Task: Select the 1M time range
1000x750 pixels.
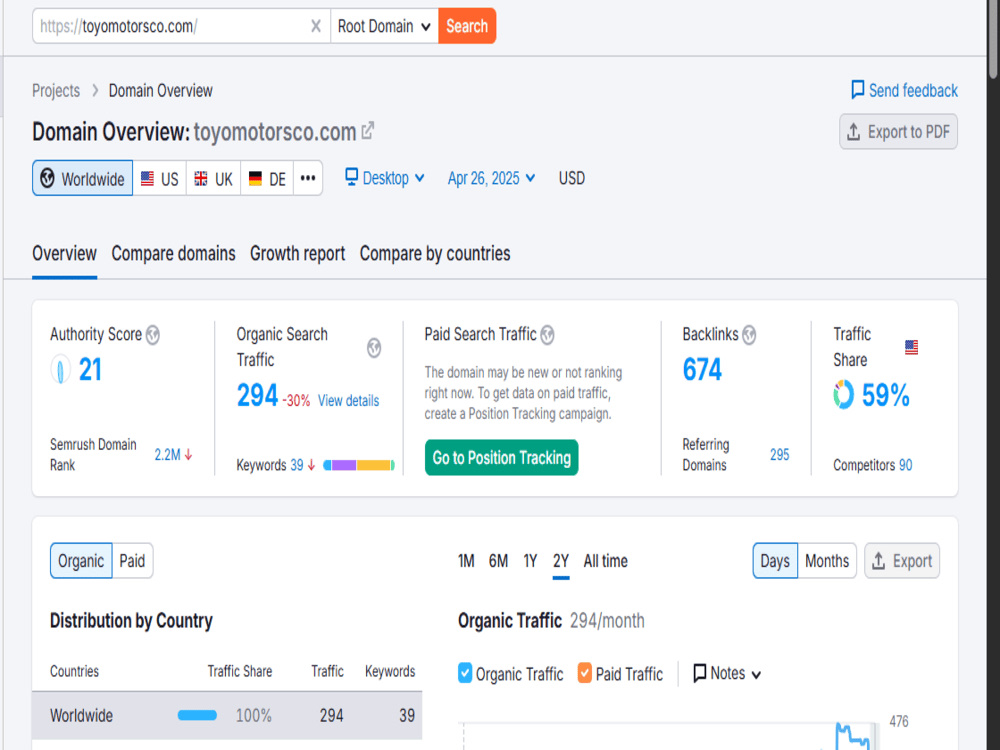Action: point(466,561)
